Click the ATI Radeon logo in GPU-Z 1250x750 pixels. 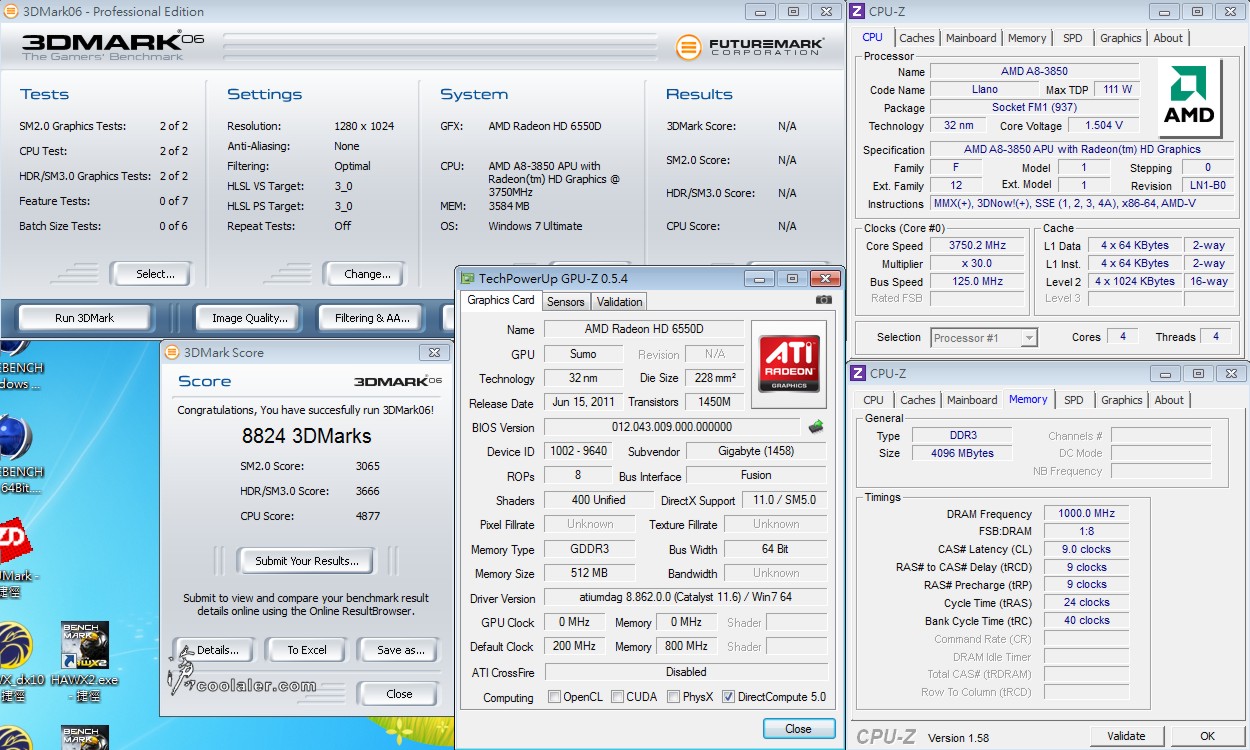789,363
